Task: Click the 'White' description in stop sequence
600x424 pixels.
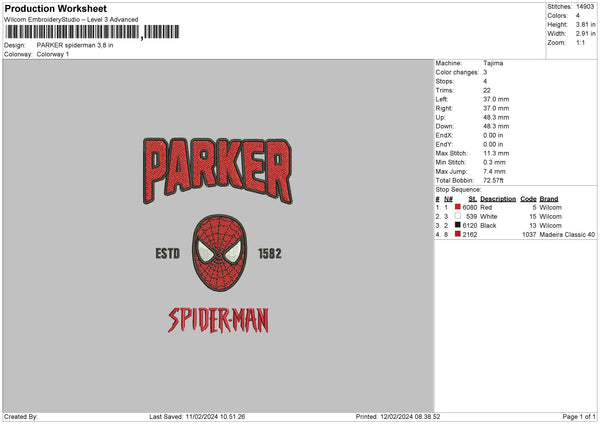Action: click(x=489, y=217)
